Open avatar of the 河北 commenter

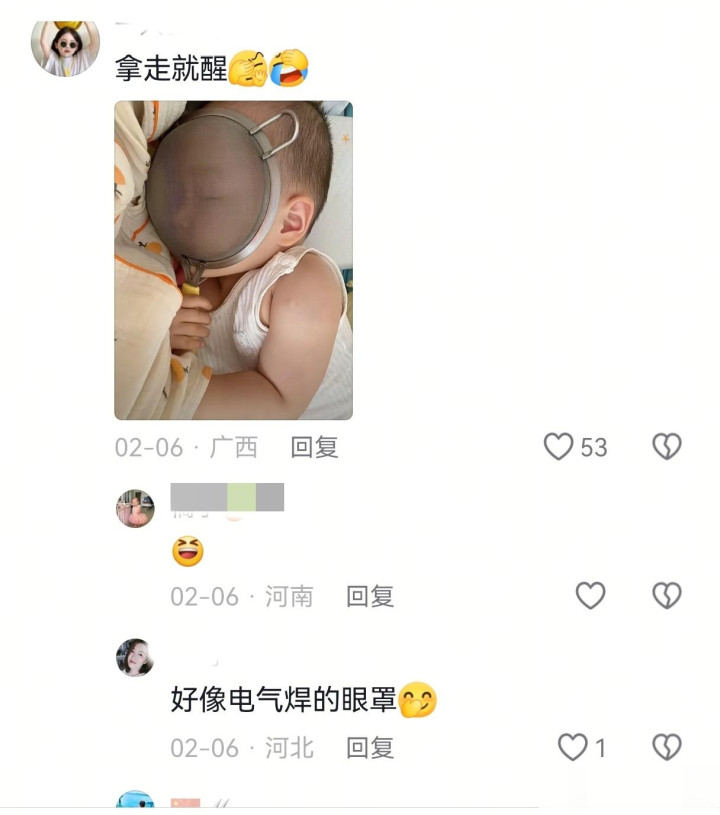tap(135, 658)
